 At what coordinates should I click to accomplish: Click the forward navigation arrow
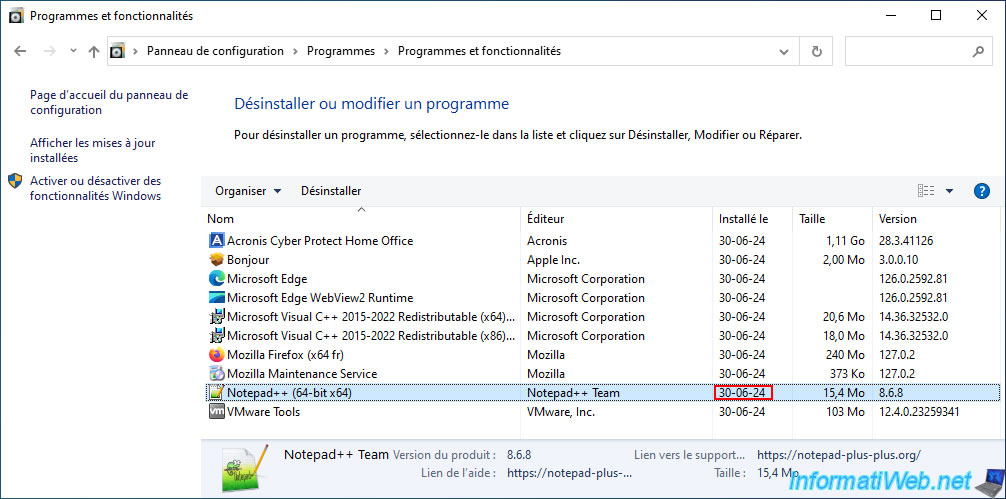coord(50,51)
